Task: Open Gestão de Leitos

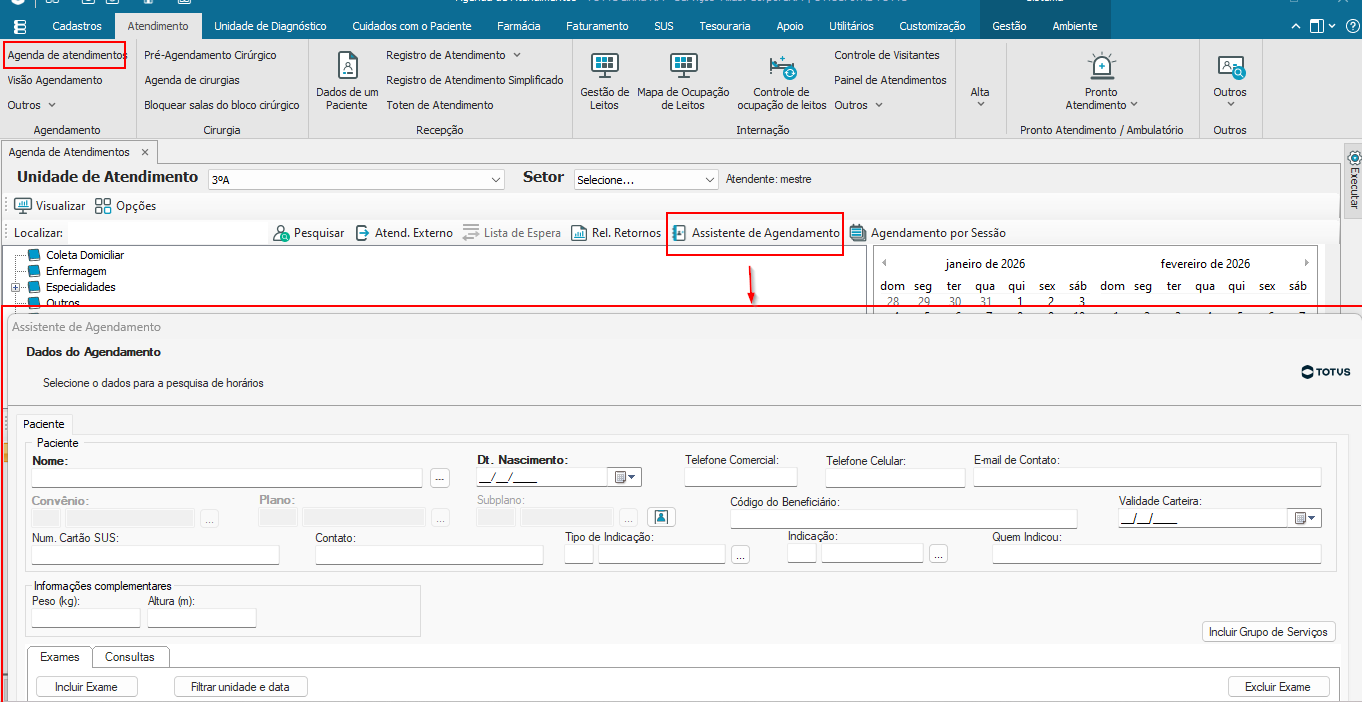Action: point(605,81)
